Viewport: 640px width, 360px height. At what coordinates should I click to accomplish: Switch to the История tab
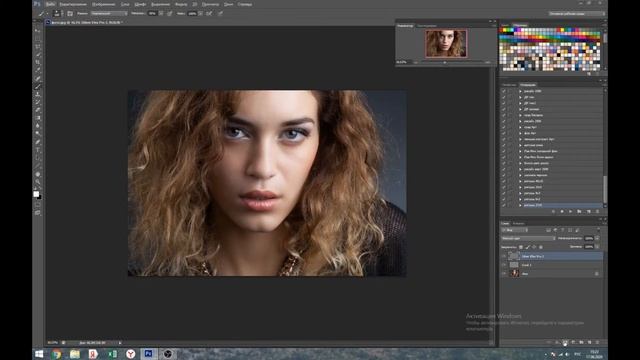509,85
